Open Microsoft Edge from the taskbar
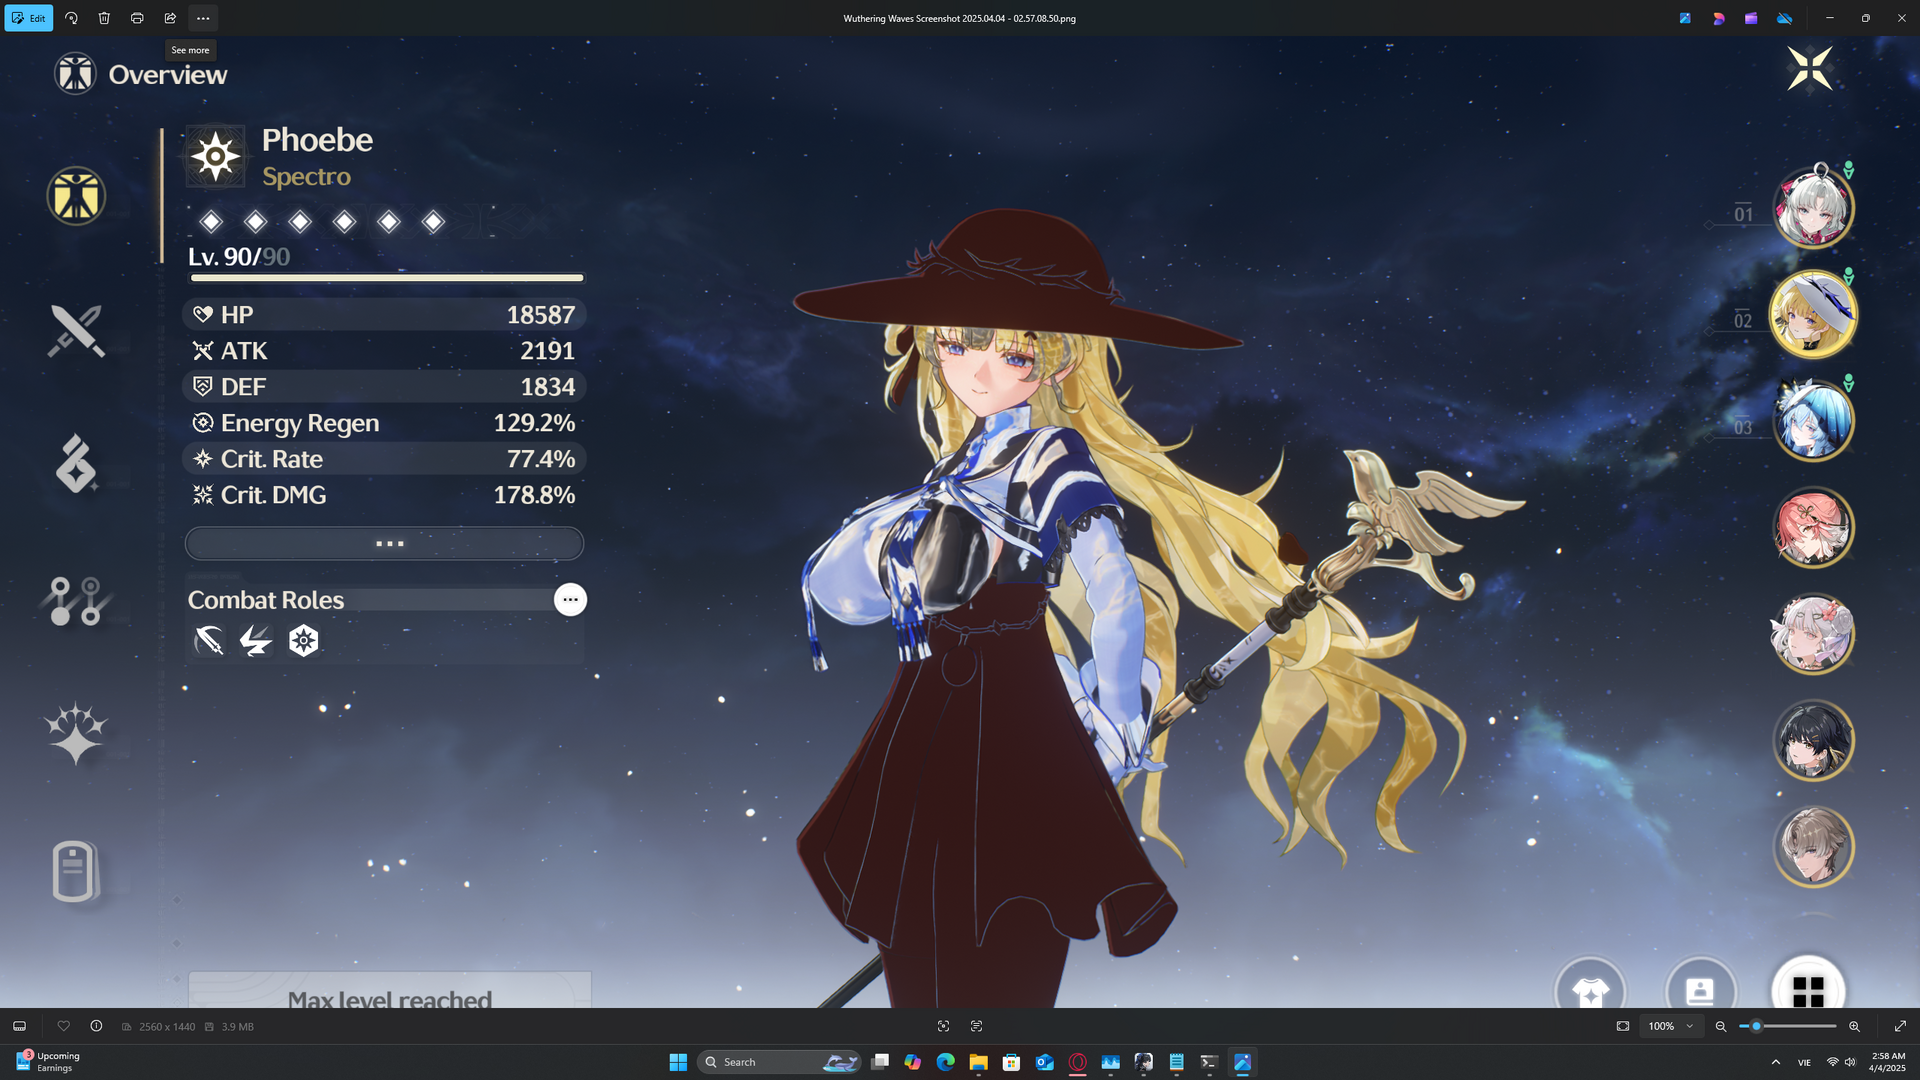Viewport: 1920px width, 1080px height. (945, 1062)
